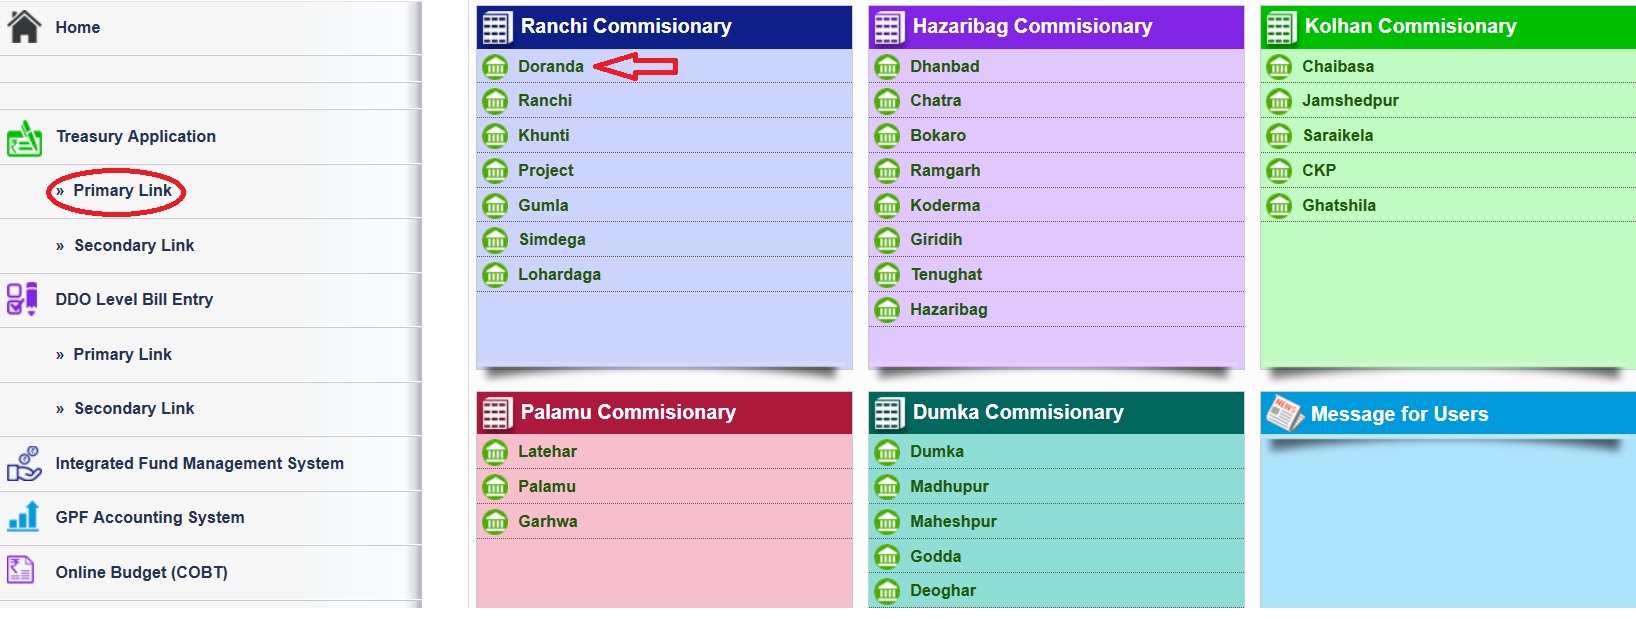Click the Dumka Commisionary header icon
Viewport: 1636px width, 619px height.
coord(889,413)
